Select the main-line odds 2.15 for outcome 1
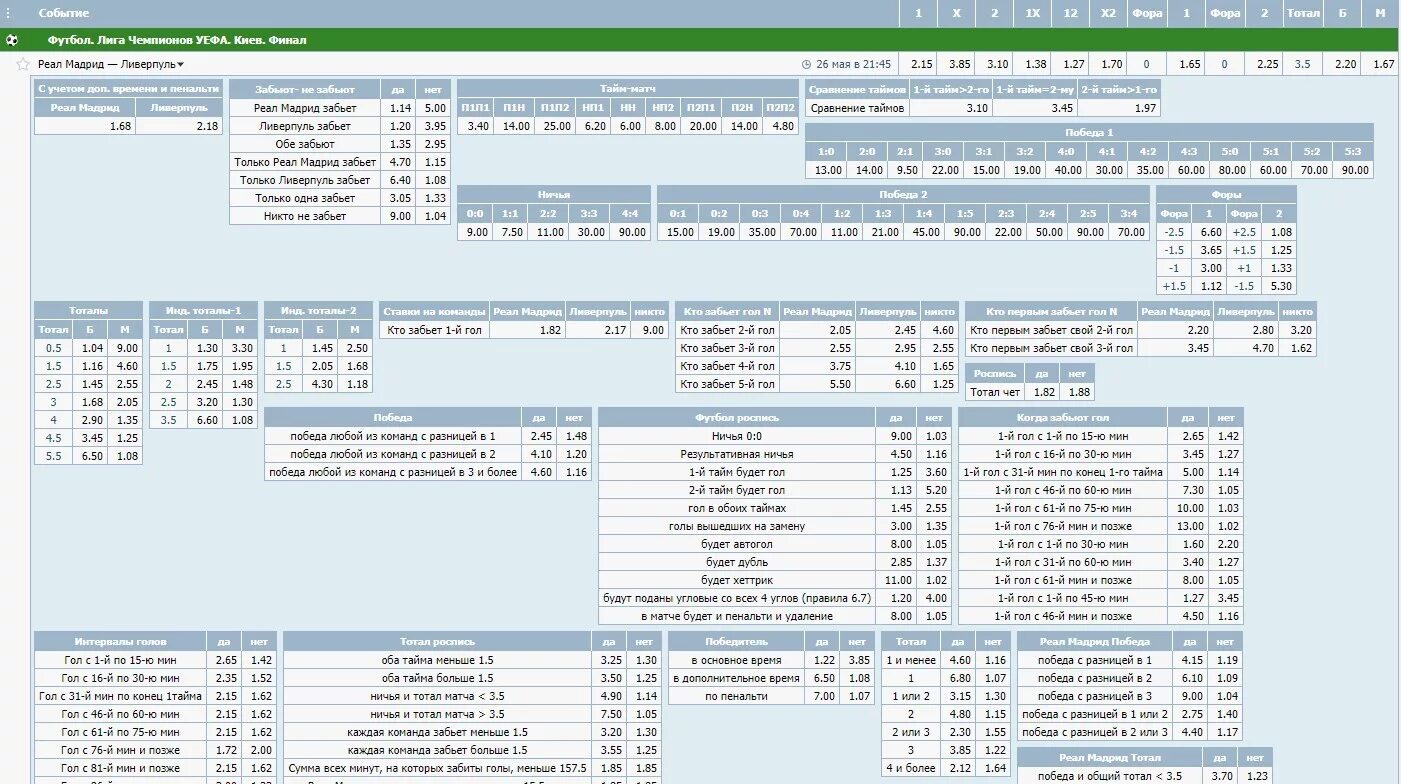Image resolution: width=1401 pixels, height=784 pixels. 922,64
